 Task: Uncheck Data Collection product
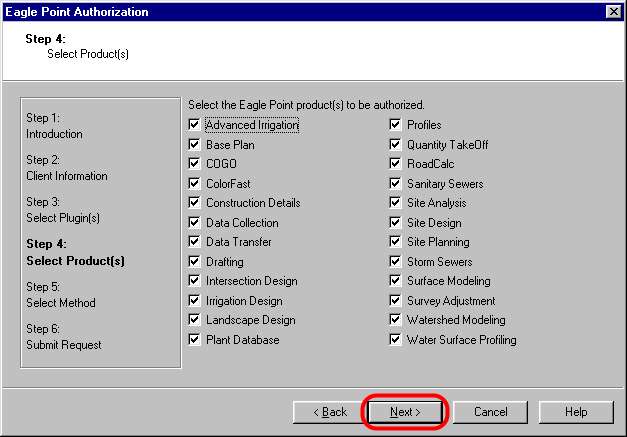(x=194, y=222)
